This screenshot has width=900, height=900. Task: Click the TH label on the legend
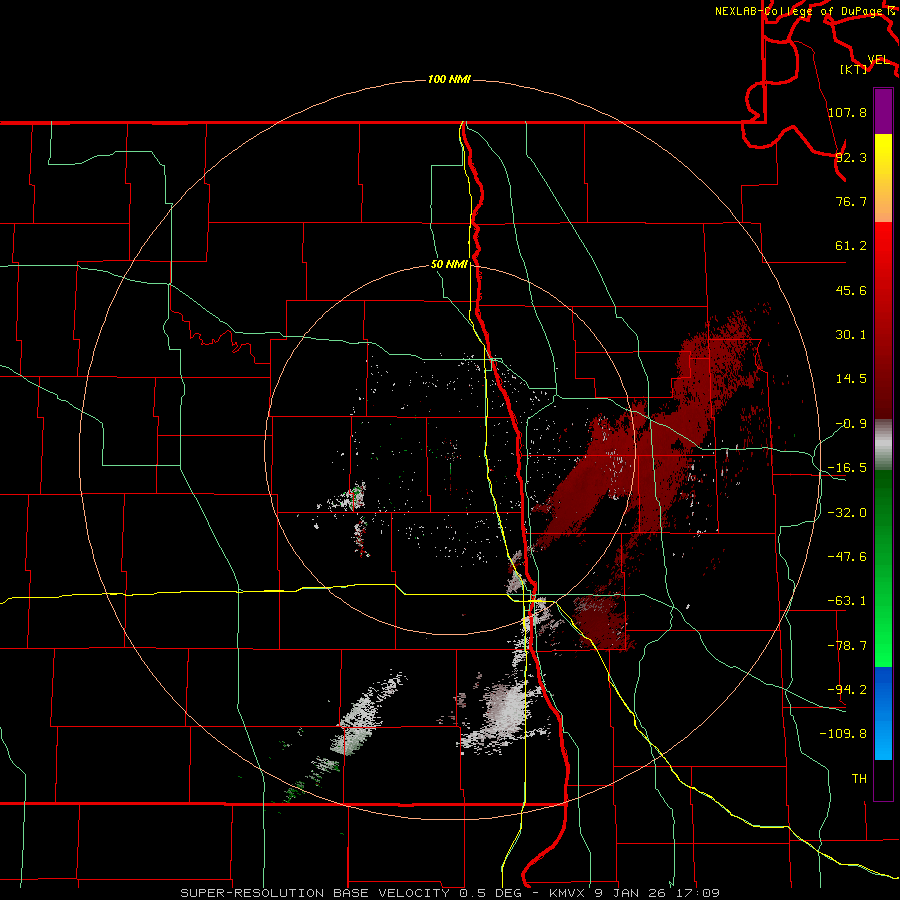point(859,778)
